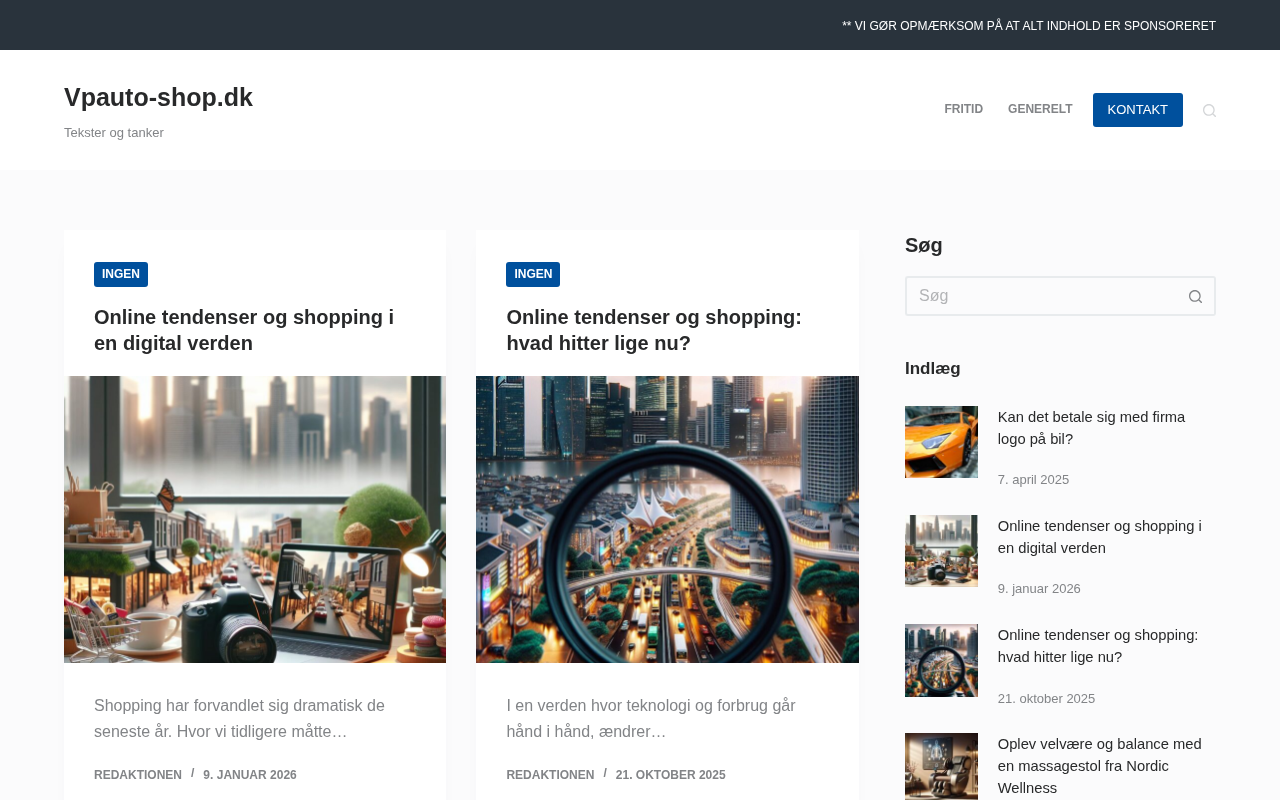
Task: Select the INGEN tag on hvad hitter post
Action: pyautogui.click(x=533, y=274)
